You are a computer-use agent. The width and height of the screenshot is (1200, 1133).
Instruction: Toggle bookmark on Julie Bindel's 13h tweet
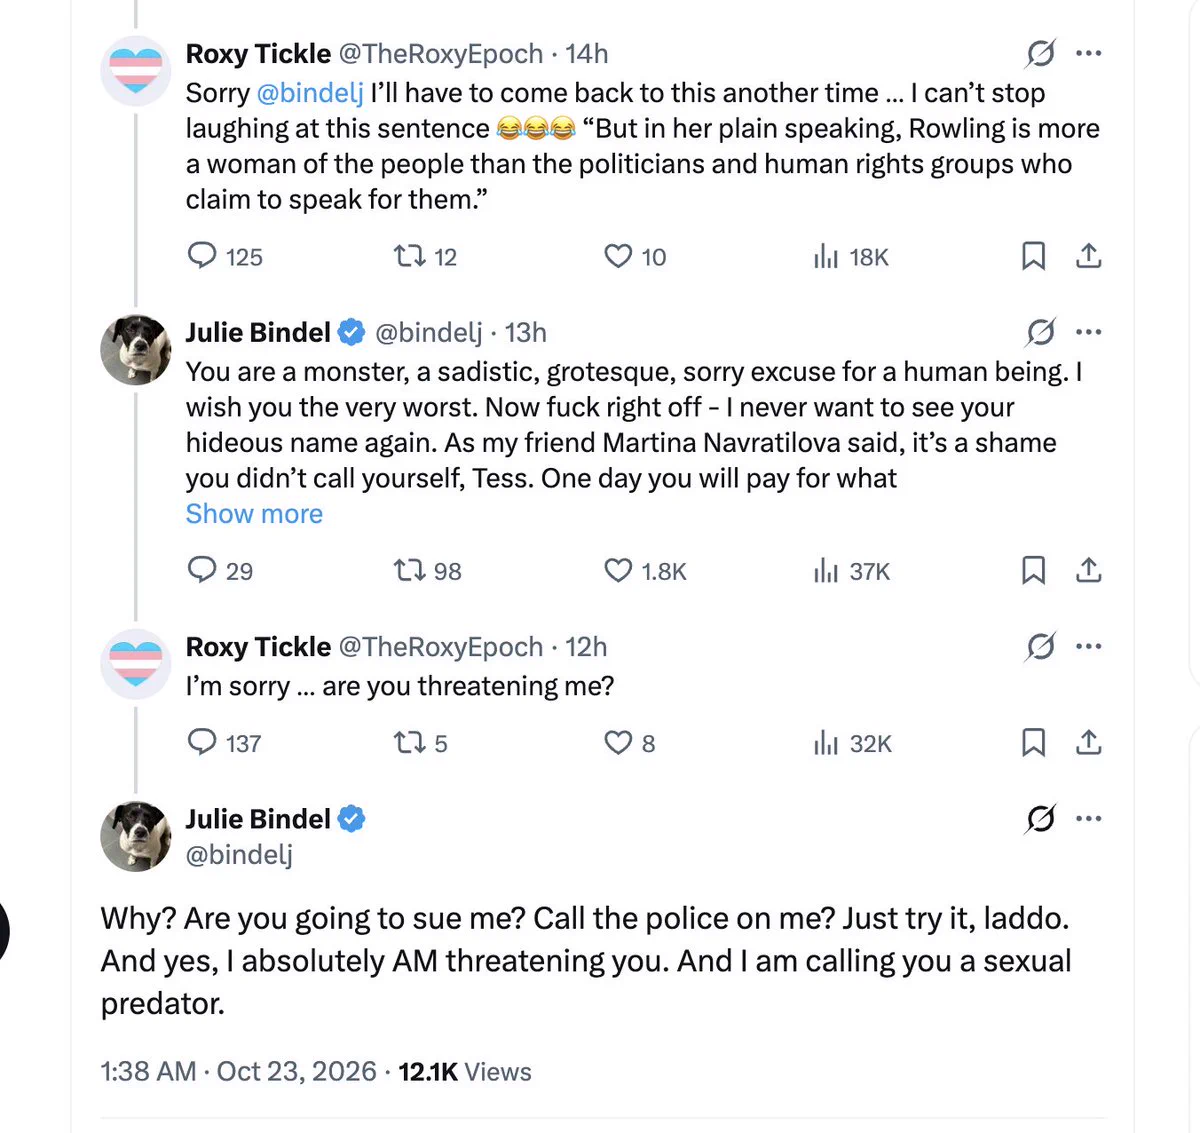(1033, 571)
